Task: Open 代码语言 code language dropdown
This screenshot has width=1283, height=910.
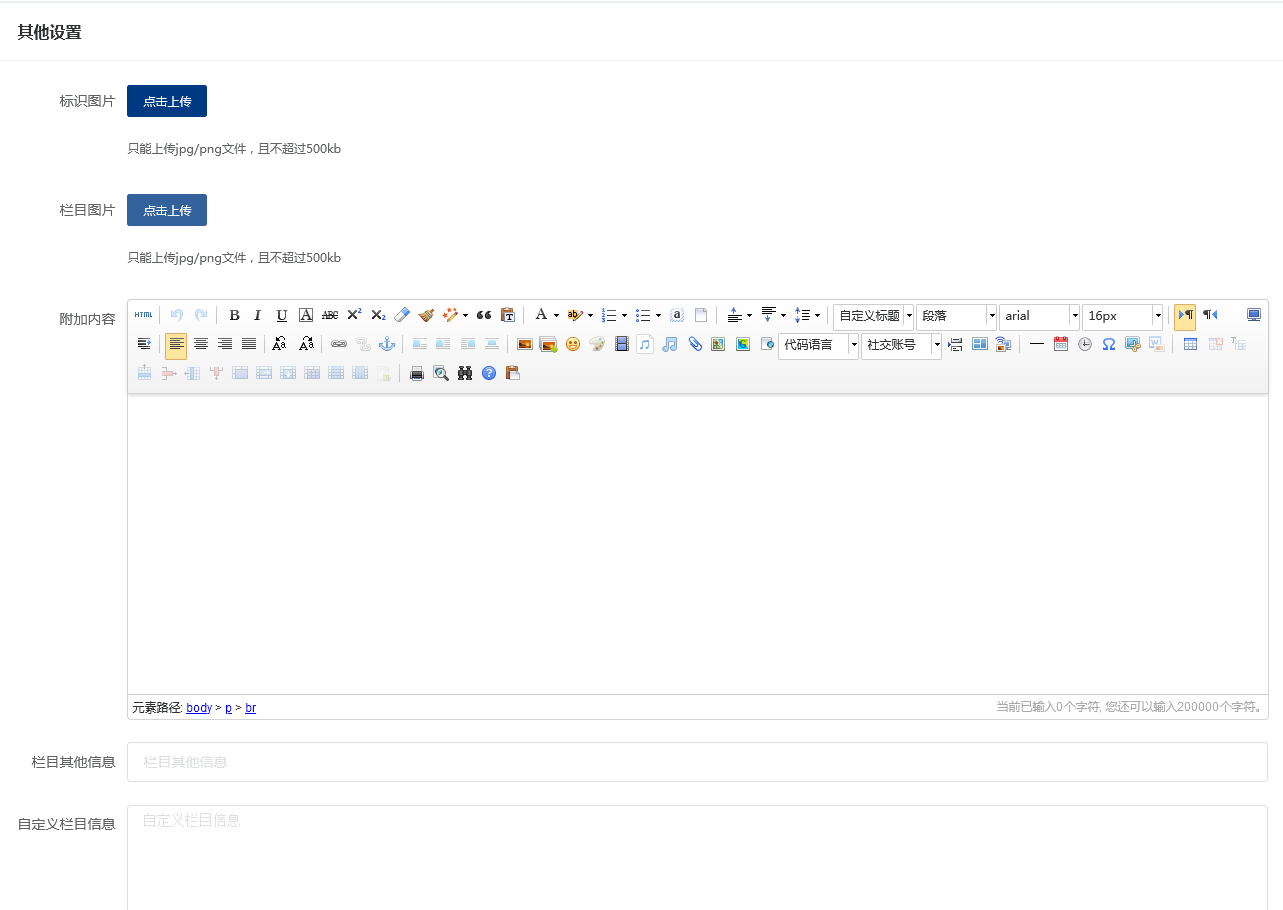Action: pyautogui.click(x=819, y=346)
